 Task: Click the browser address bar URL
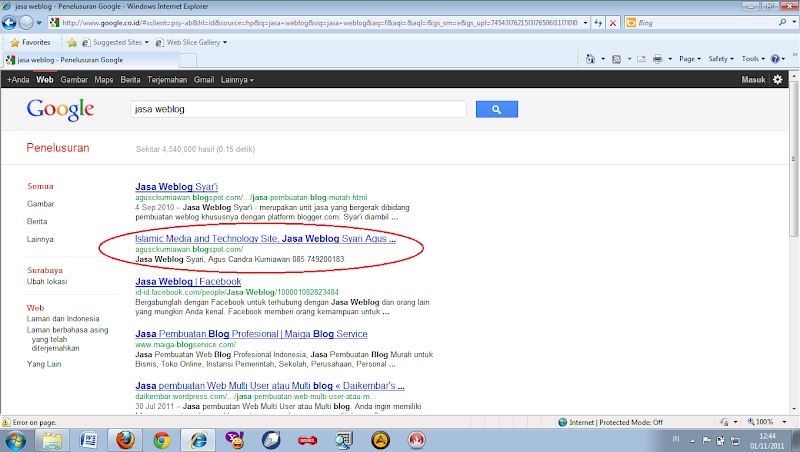[320, 23]
